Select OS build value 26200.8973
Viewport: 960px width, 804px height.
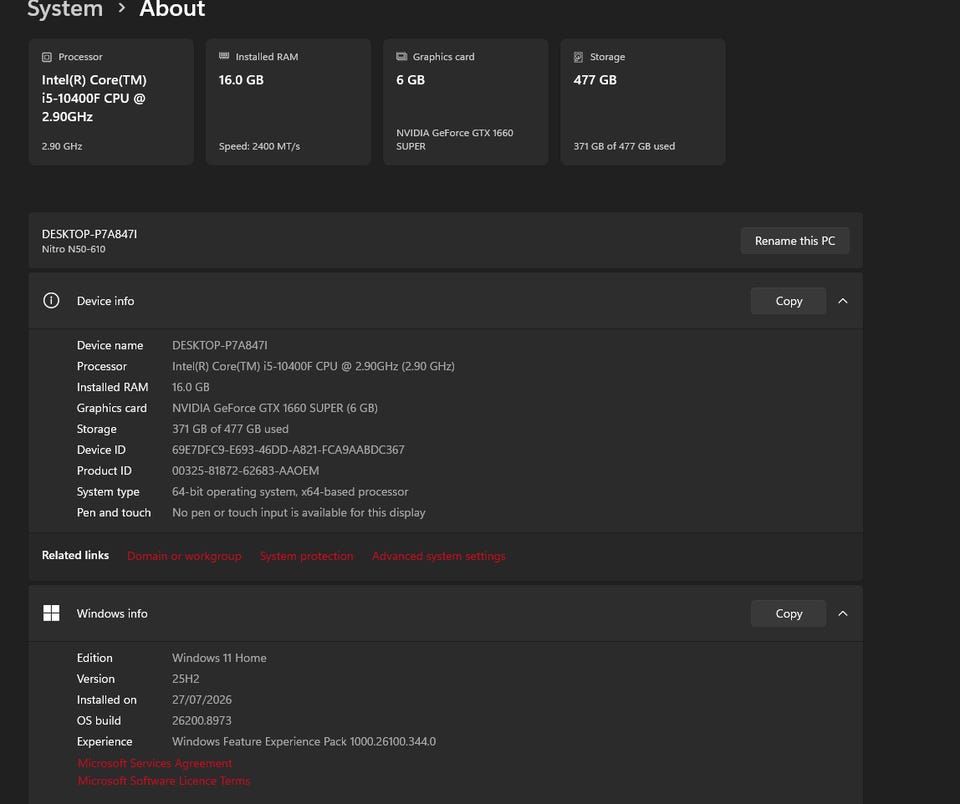pos(201,720)
